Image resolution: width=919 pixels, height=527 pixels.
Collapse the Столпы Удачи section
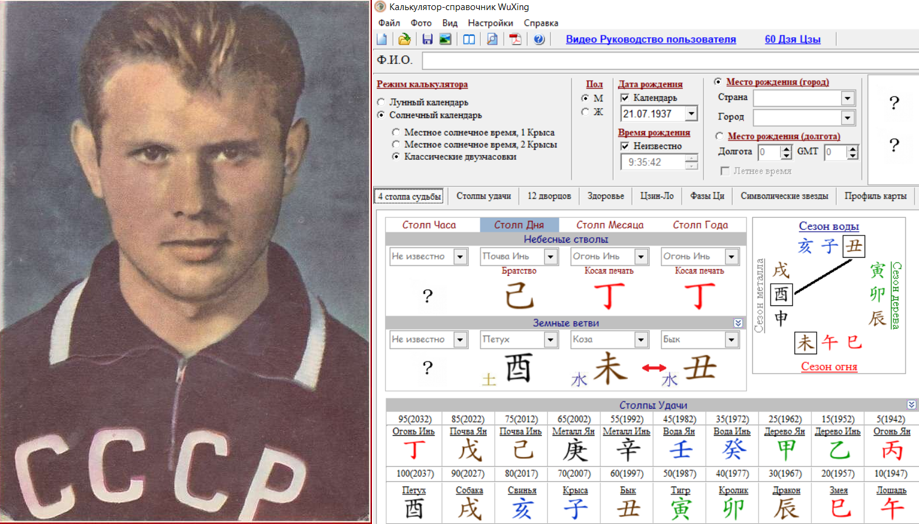click(x=911, y=405)
